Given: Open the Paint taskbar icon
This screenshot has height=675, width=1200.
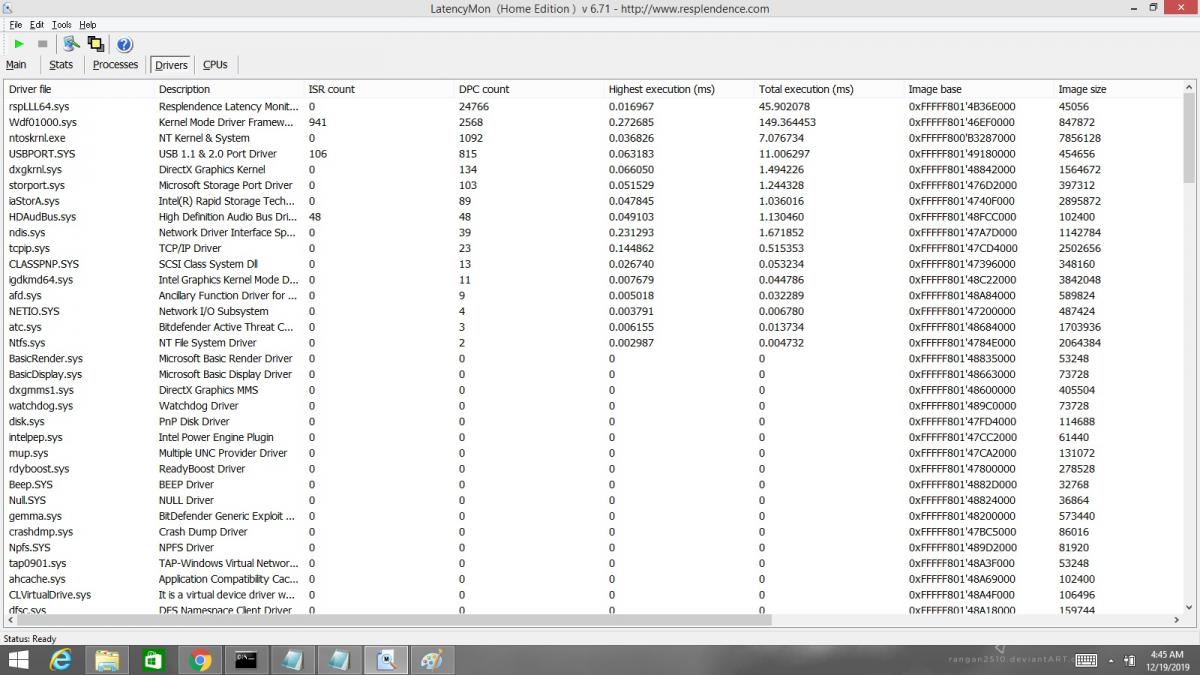Looking at the screenshot, I should tap(431, 660).
